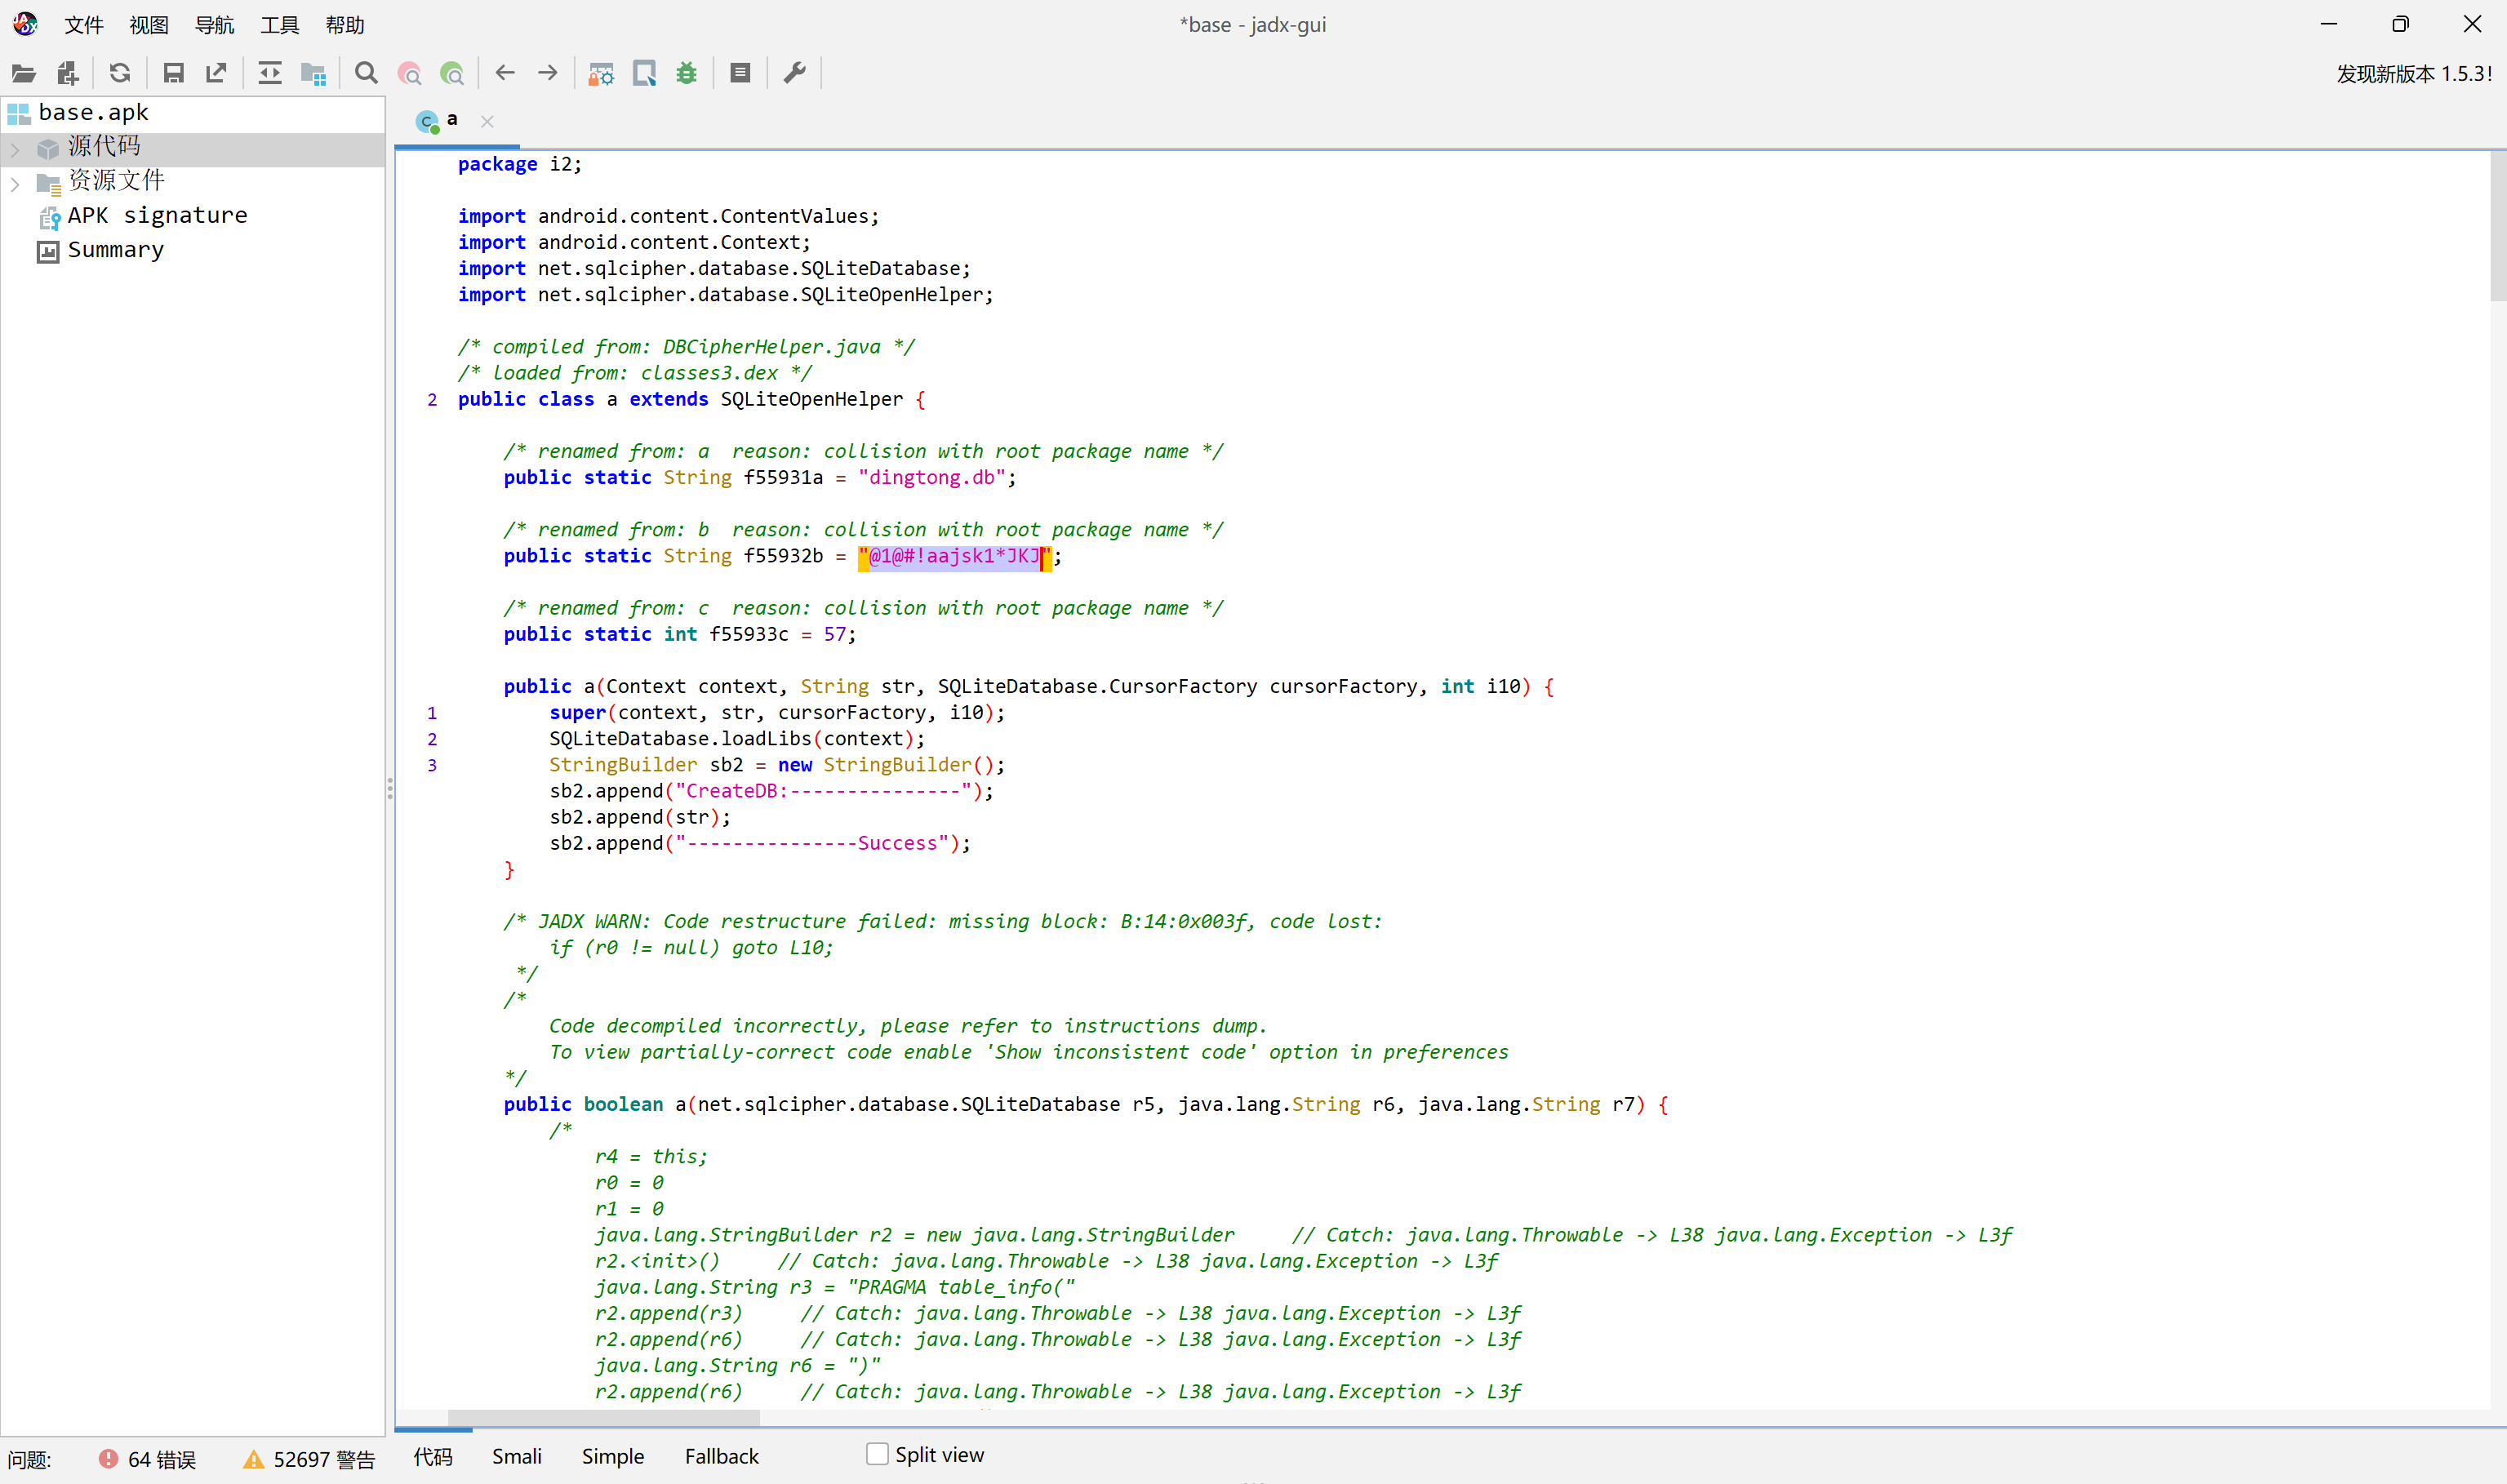Open preferences with wrench icon
Screen dimensions: 2507x1484
[x=794, y=73]
